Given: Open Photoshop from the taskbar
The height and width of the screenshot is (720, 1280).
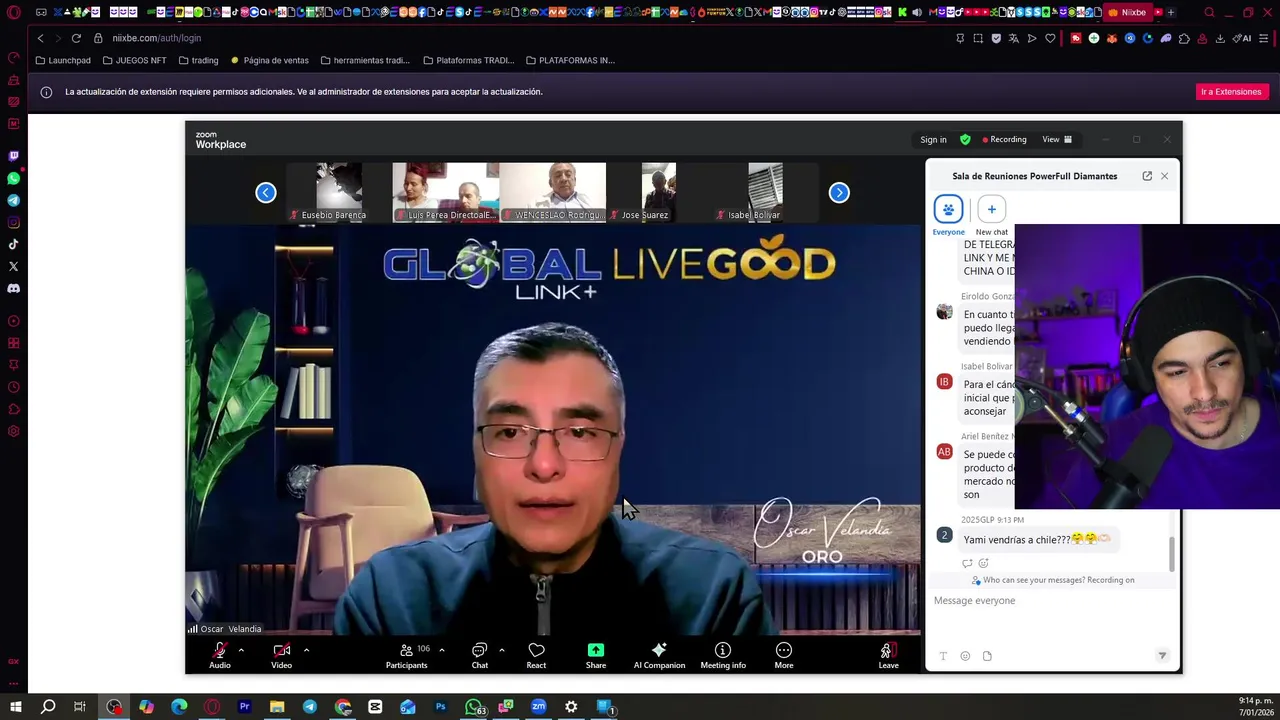Looking at the screenshot, I should tap(440, 707).
